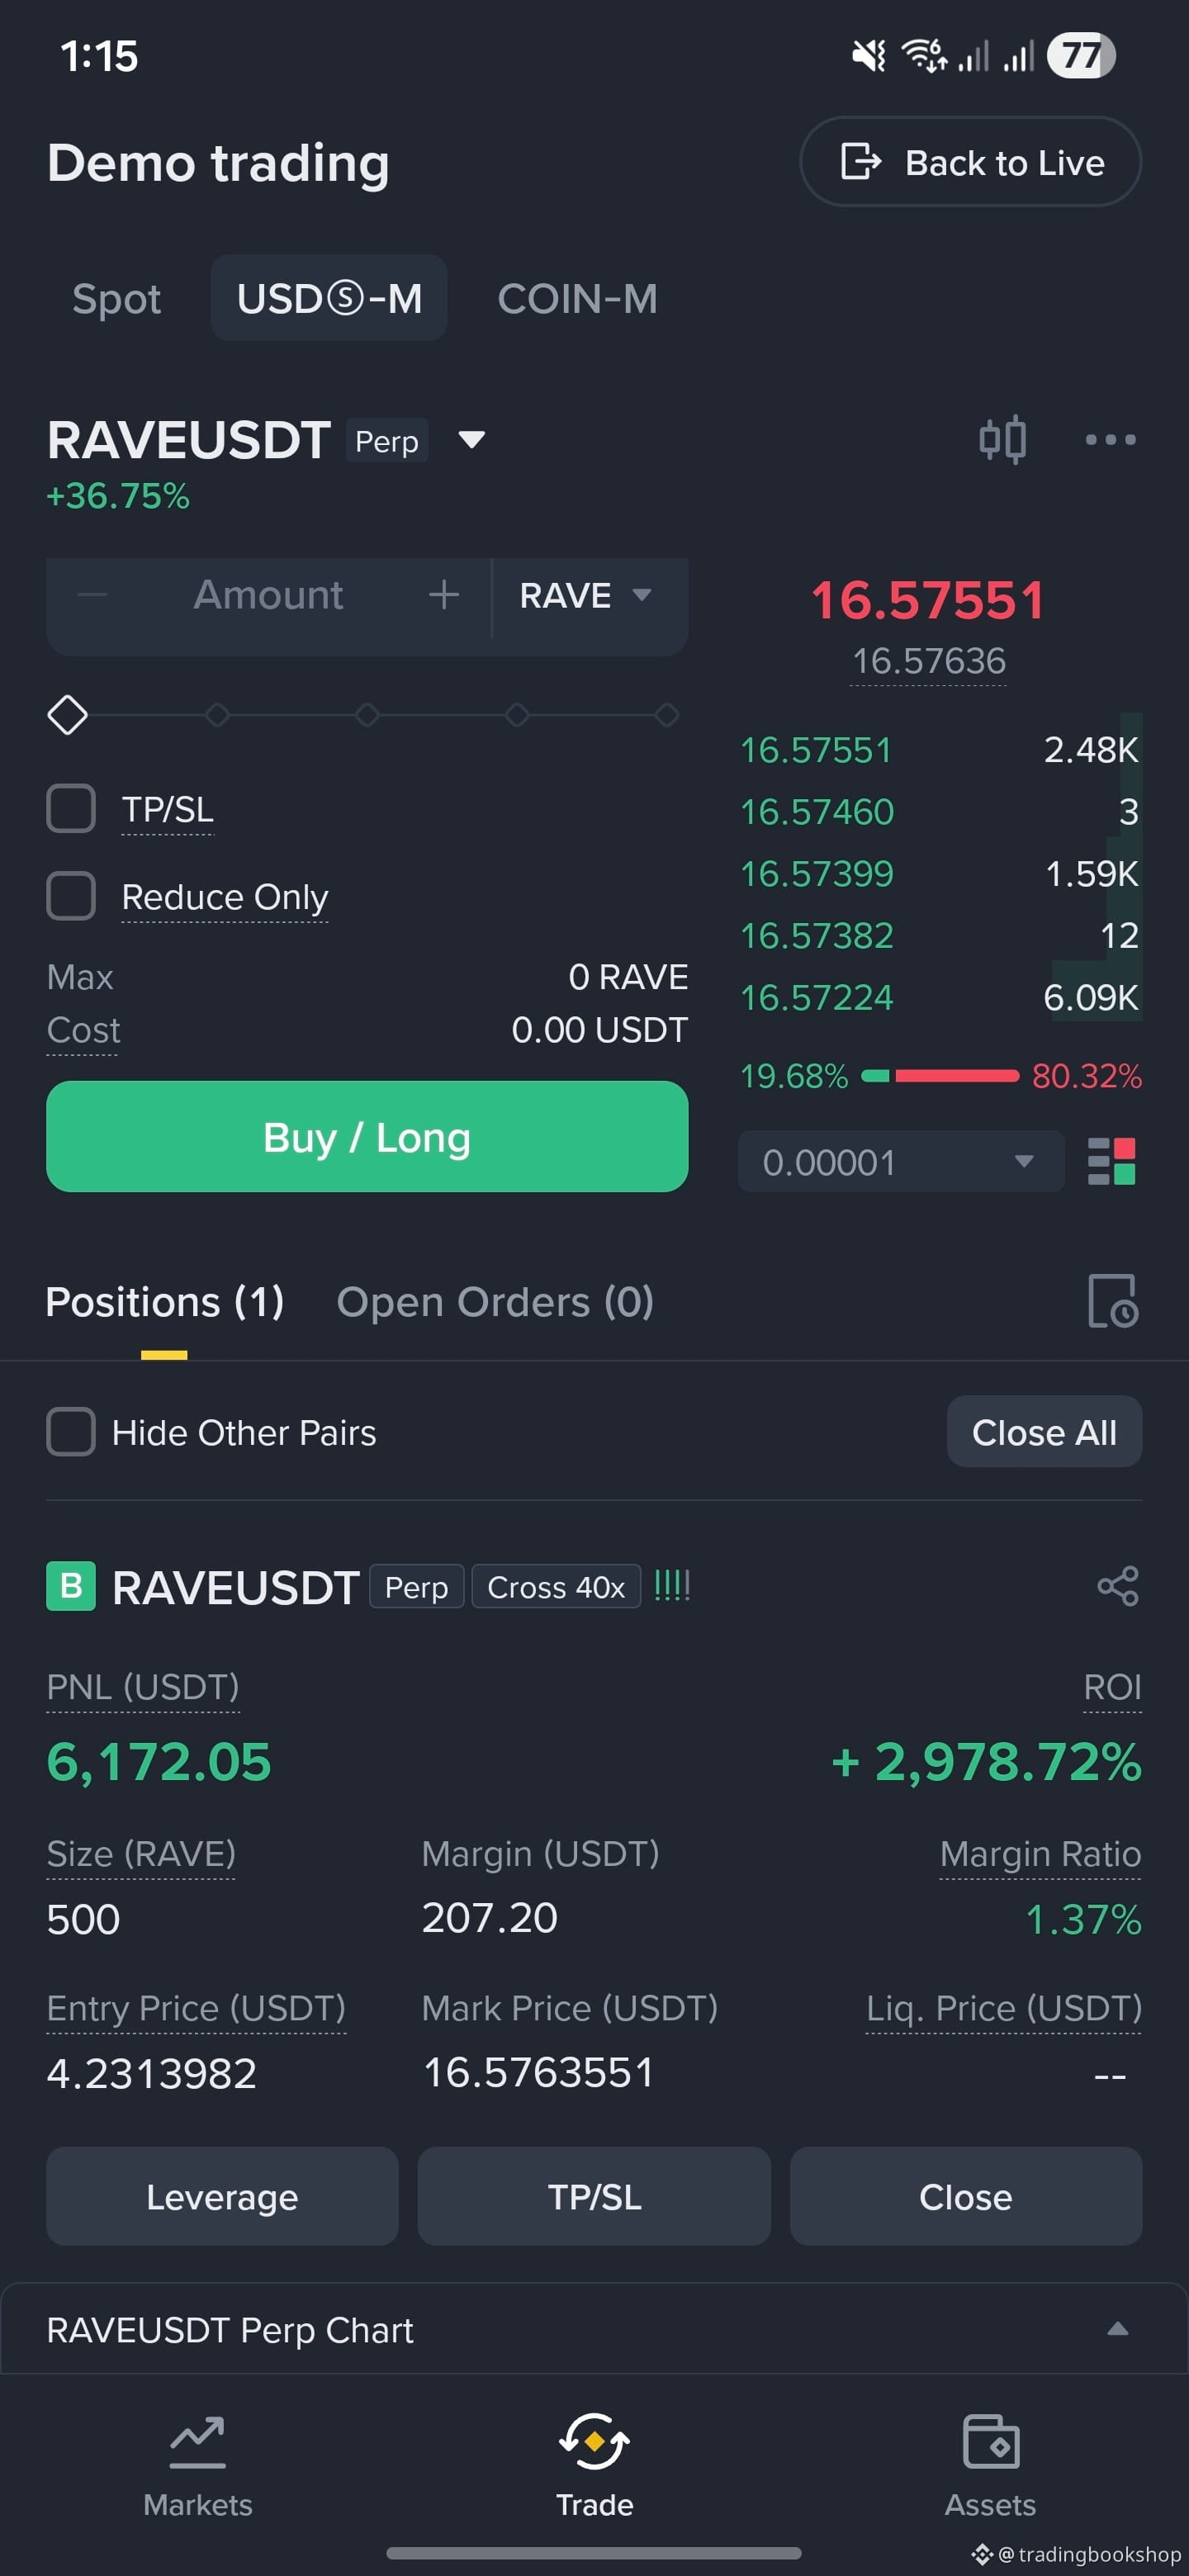Switch to the COIN-M tab
Image resolution: width=1189 pixels, height=2576 pixels.
pos(577,298)
